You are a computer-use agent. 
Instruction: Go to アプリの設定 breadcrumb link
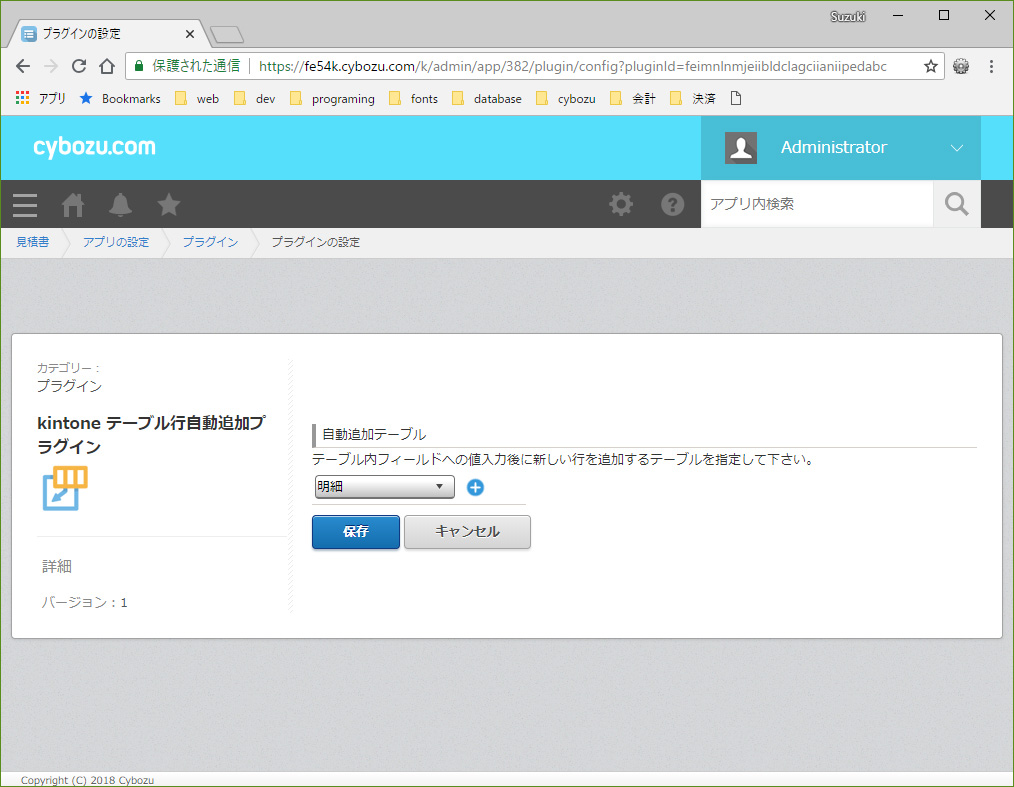(116, 242)
